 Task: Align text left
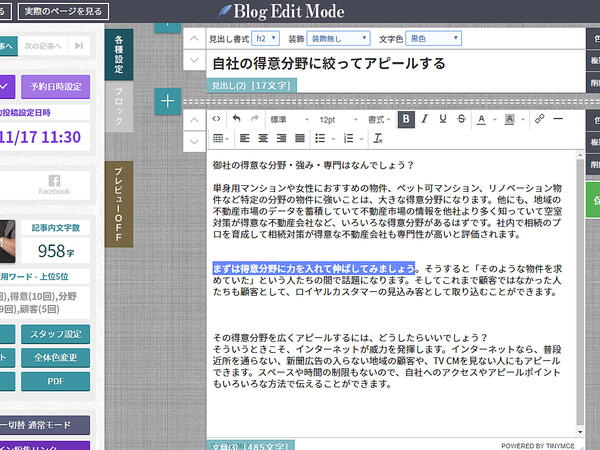pyautogui.click(x=245, y=138)
